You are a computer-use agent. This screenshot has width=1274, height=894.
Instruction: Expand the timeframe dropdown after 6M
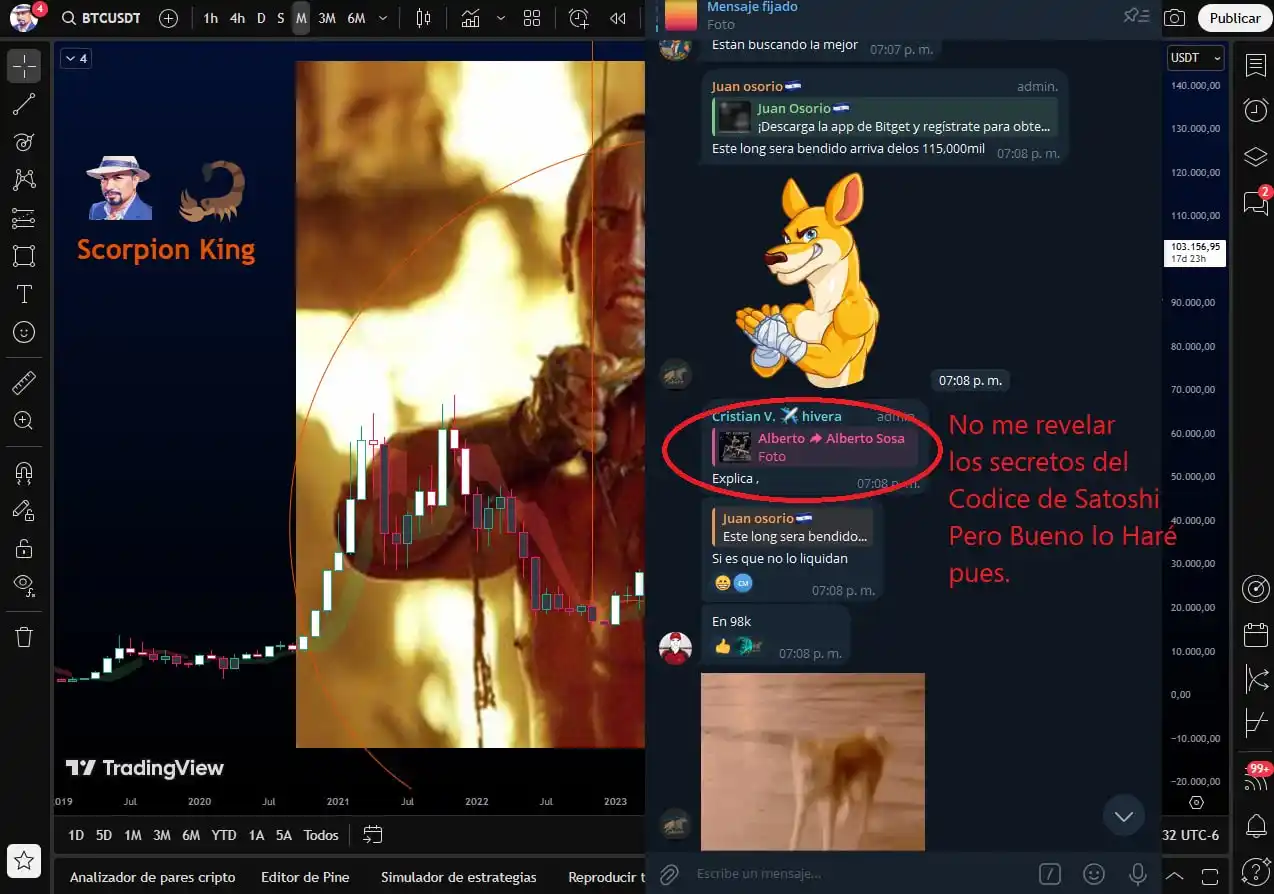coord(383,18)
